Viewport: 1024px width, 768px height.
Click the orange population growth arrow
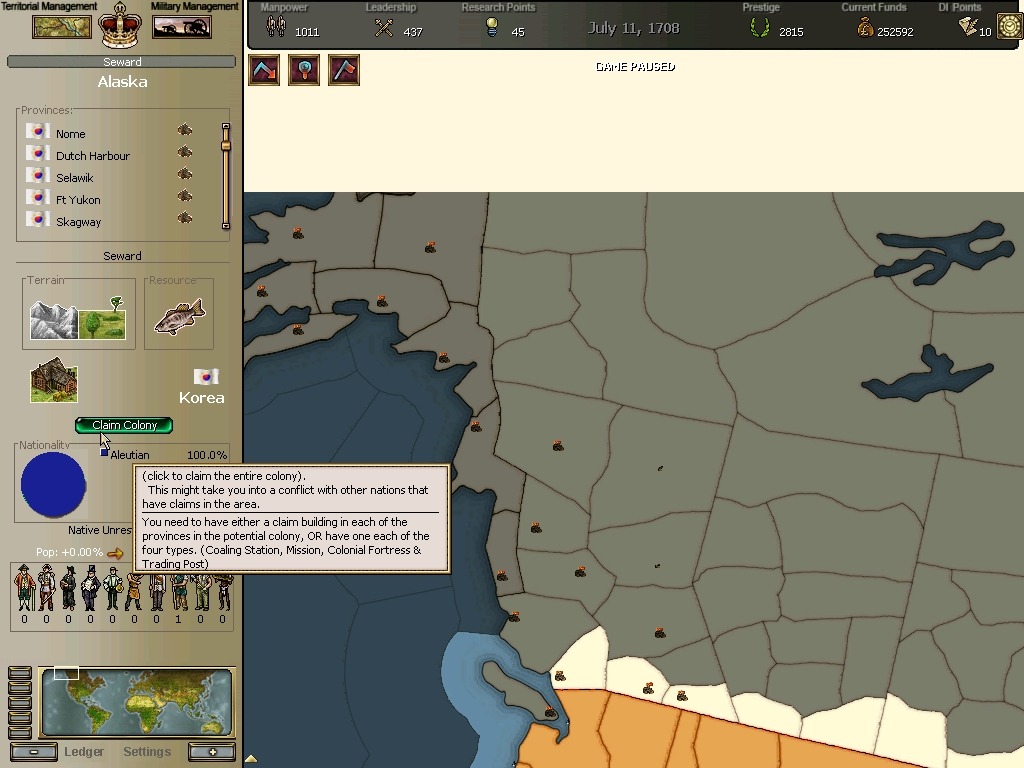tap(116, 554)
